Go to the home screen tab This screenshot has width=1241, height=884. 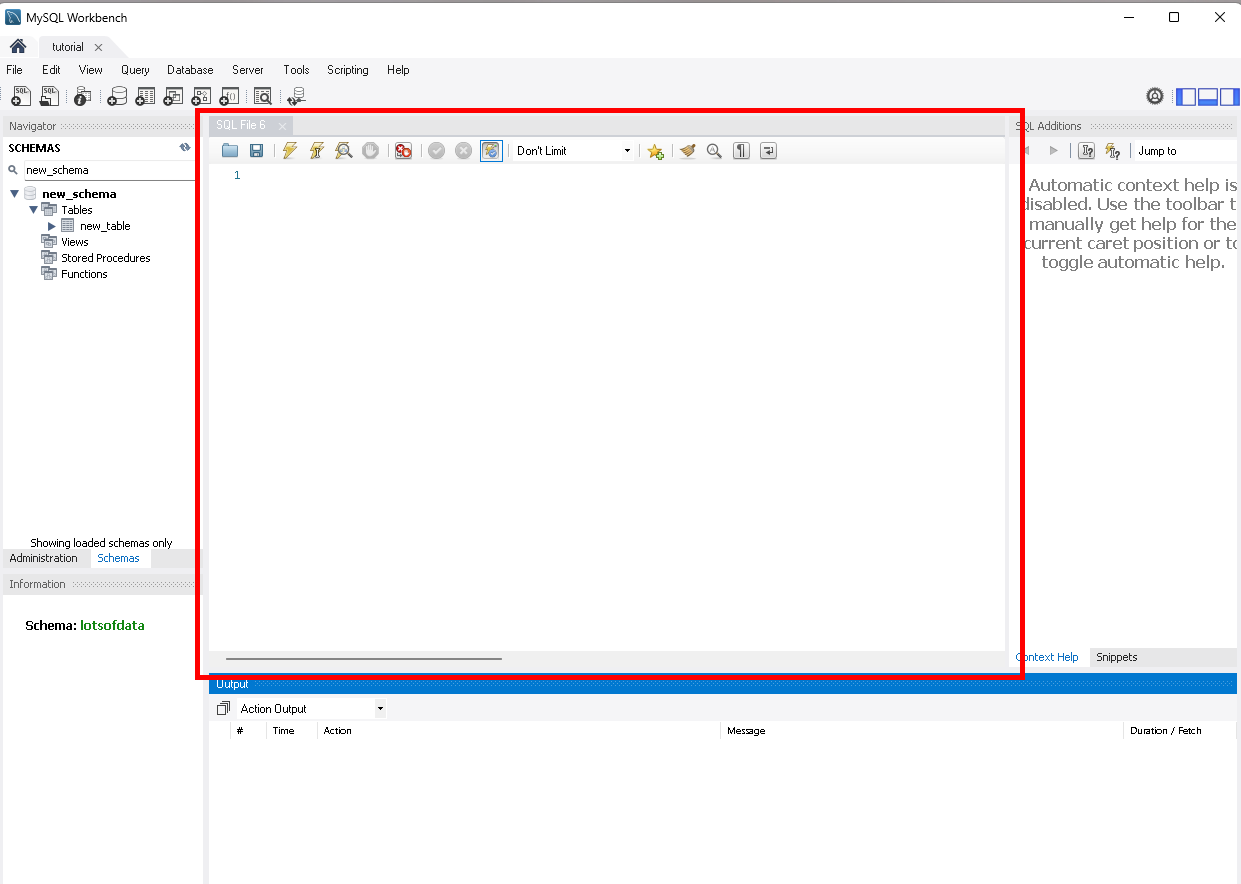pyautogui.click(x=18, y=47)
